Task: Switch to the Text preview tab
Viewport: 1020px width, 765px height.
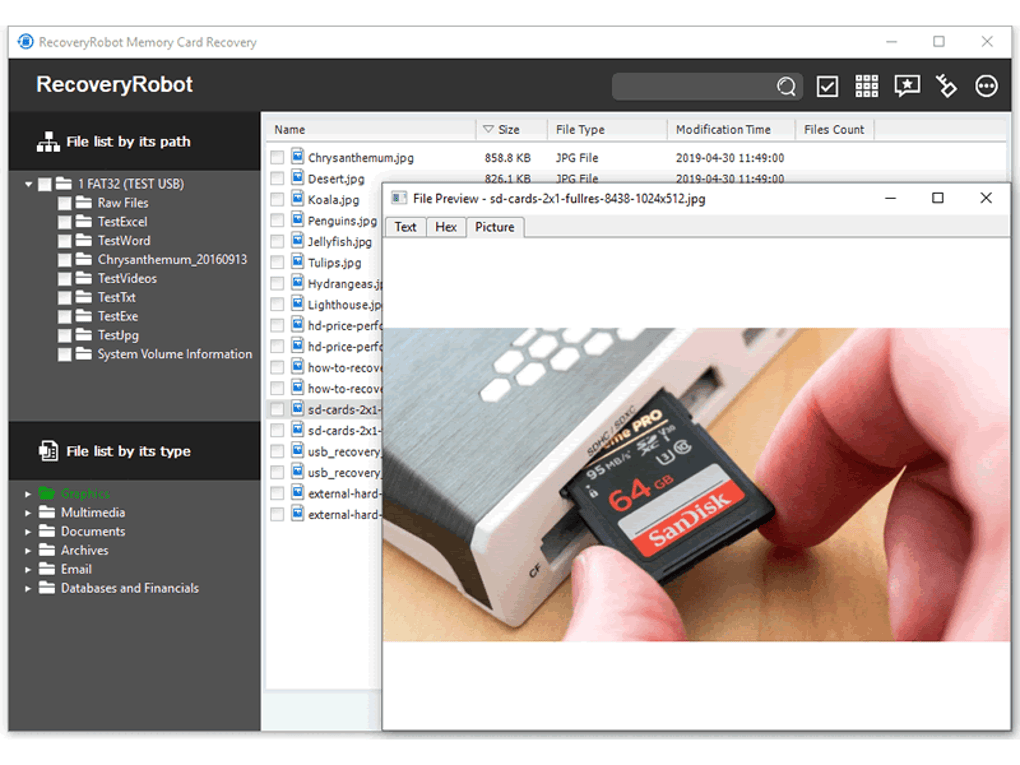Action: (405, 227)
